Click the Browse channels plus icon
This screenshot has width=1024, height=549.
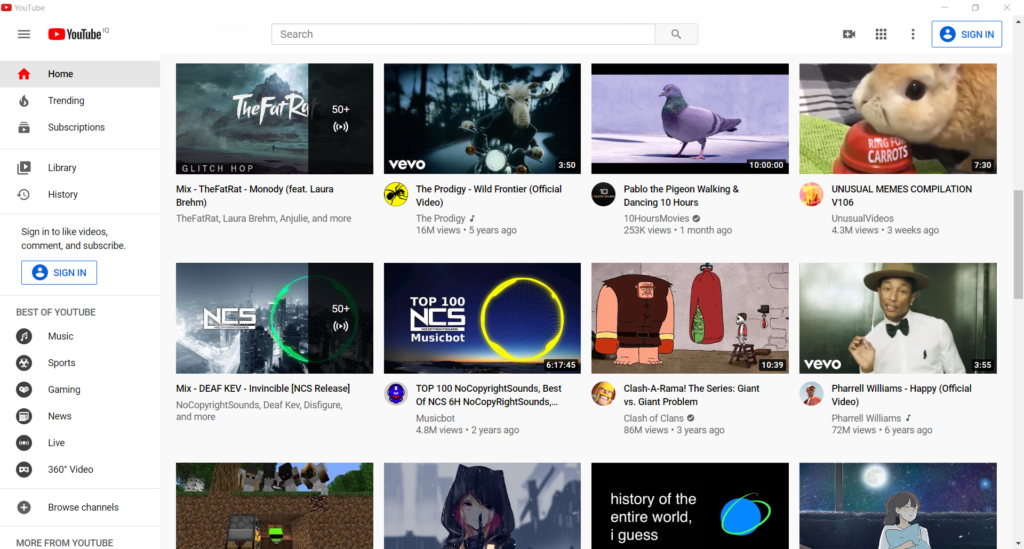pyautogui.click(x=24, y=507)
